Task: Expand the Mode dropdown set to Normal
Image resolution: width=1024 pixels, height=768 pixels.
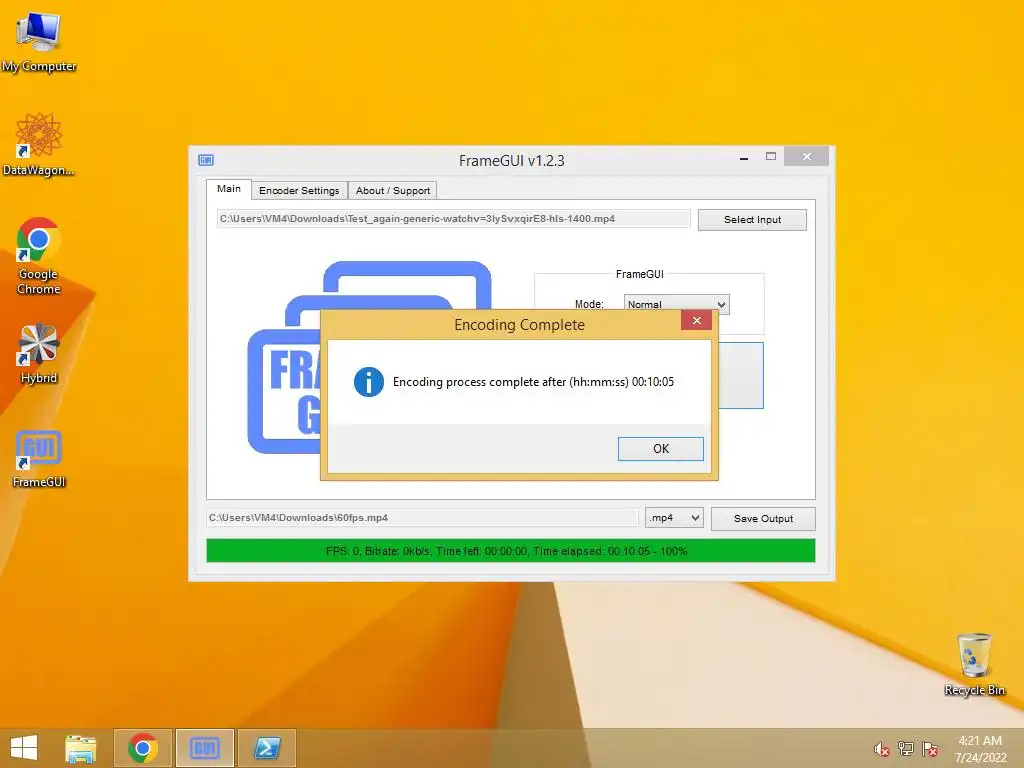Action: (x=676, y=304)
